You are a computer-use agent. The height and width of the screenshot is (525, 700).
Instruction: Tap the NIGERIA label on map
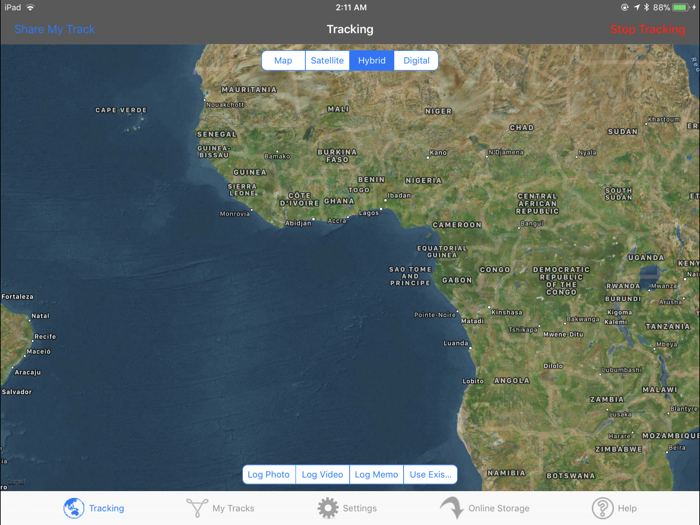pyautogui.click(x=423, y=180)
